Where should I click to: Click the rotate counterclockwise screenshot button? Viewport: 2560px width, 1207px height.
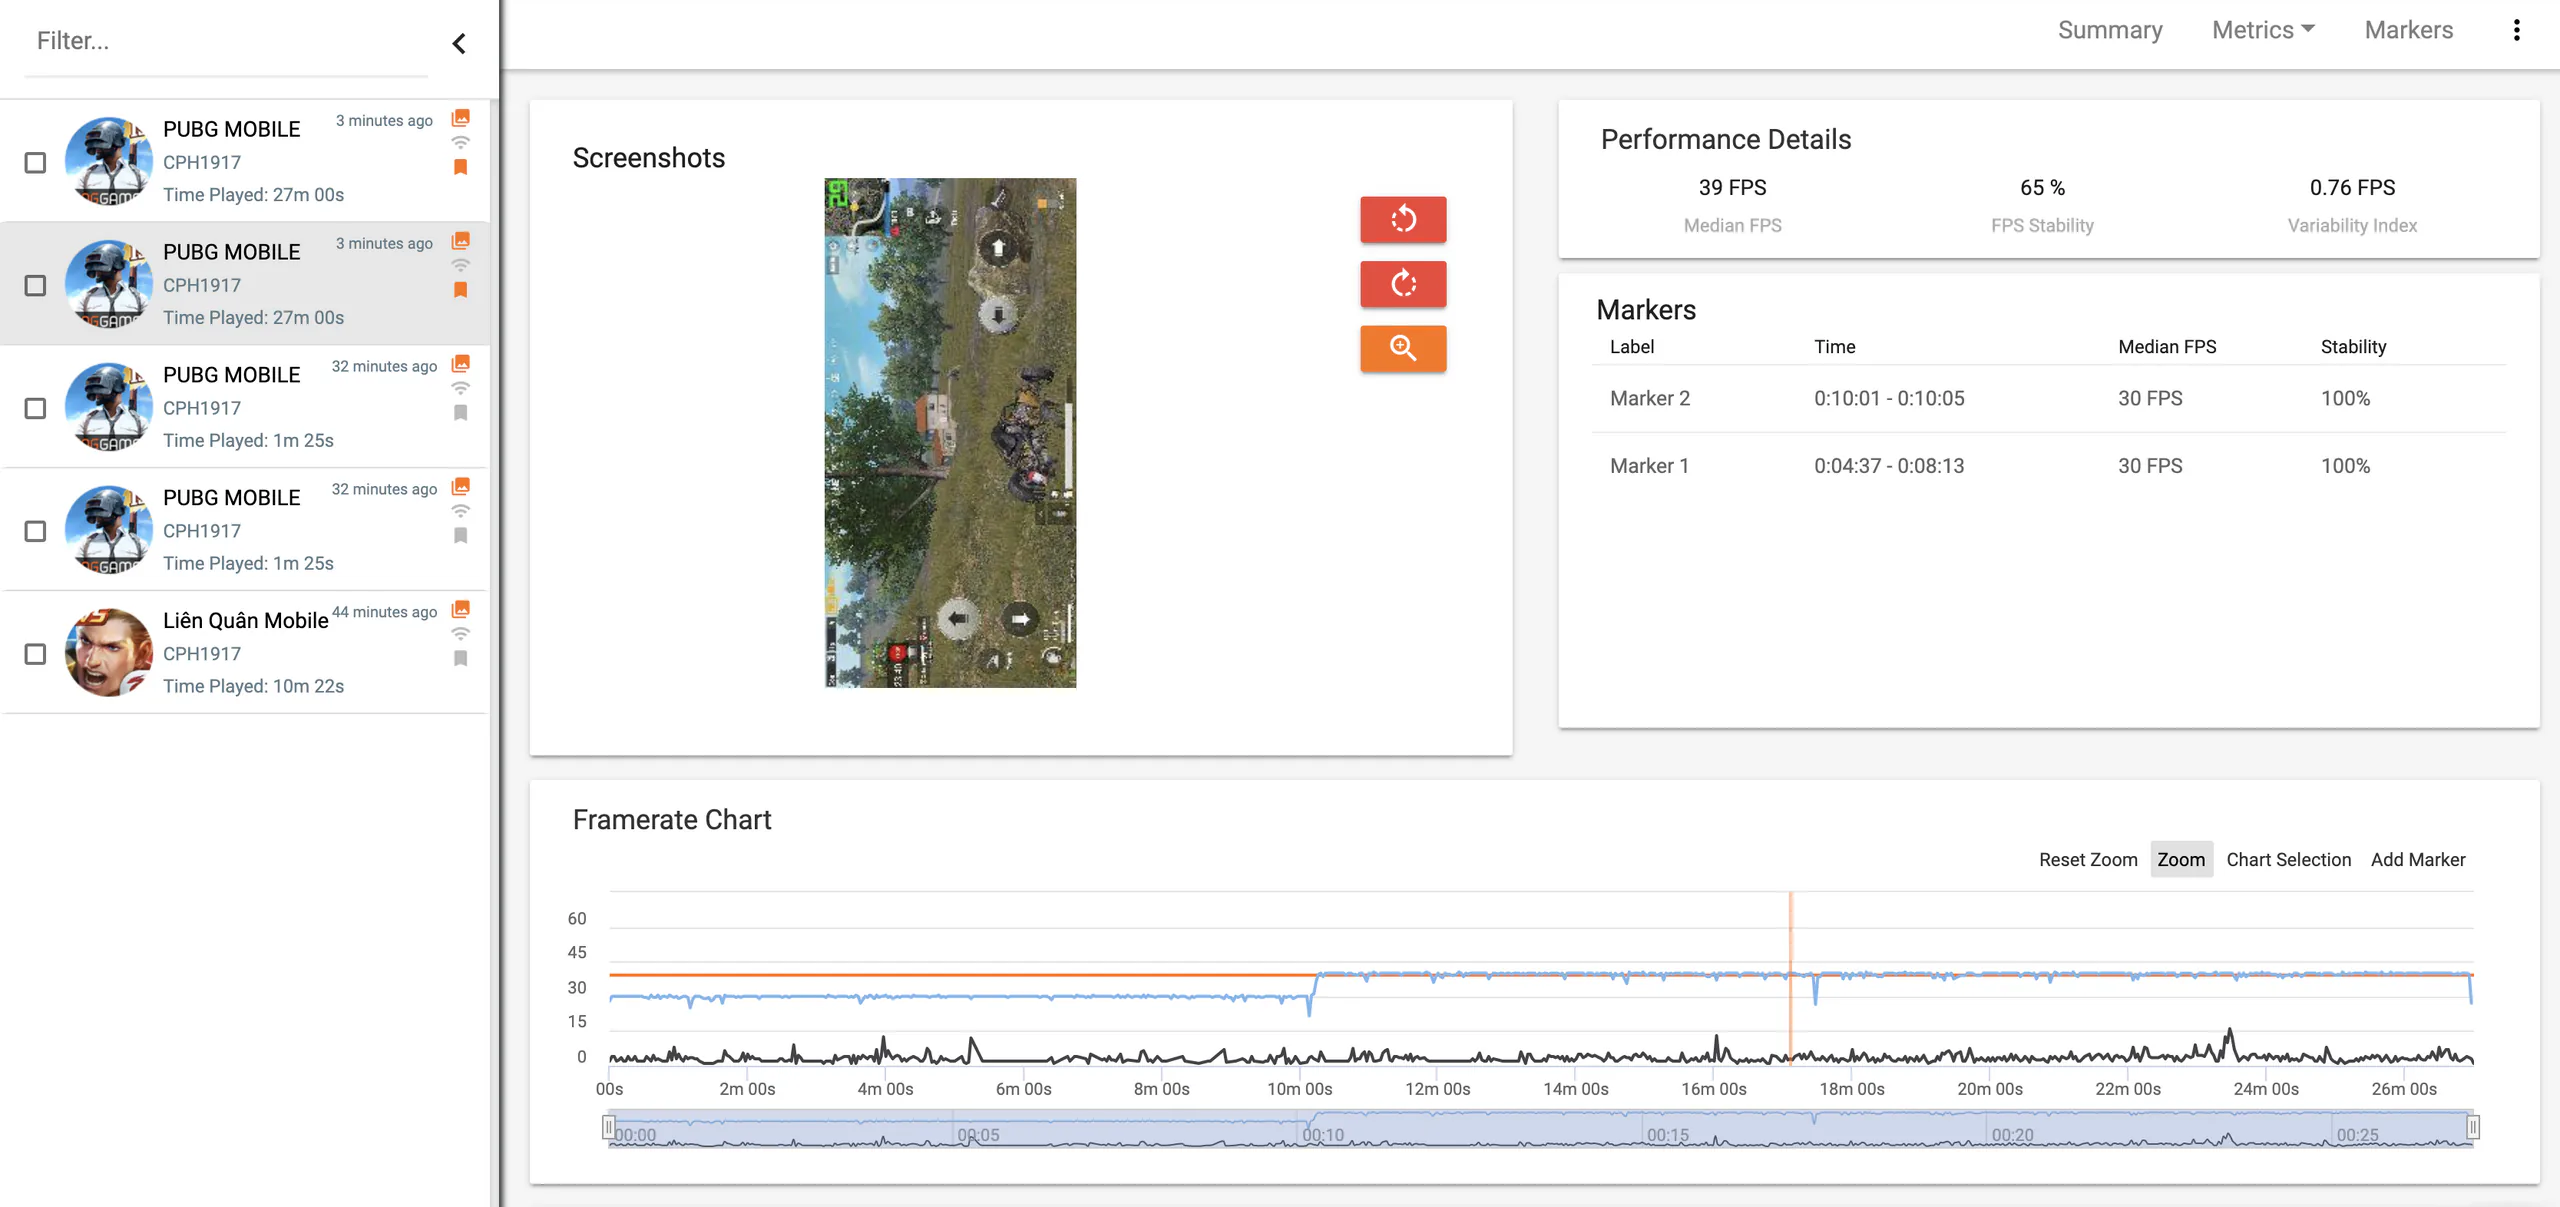[1403, 219]
